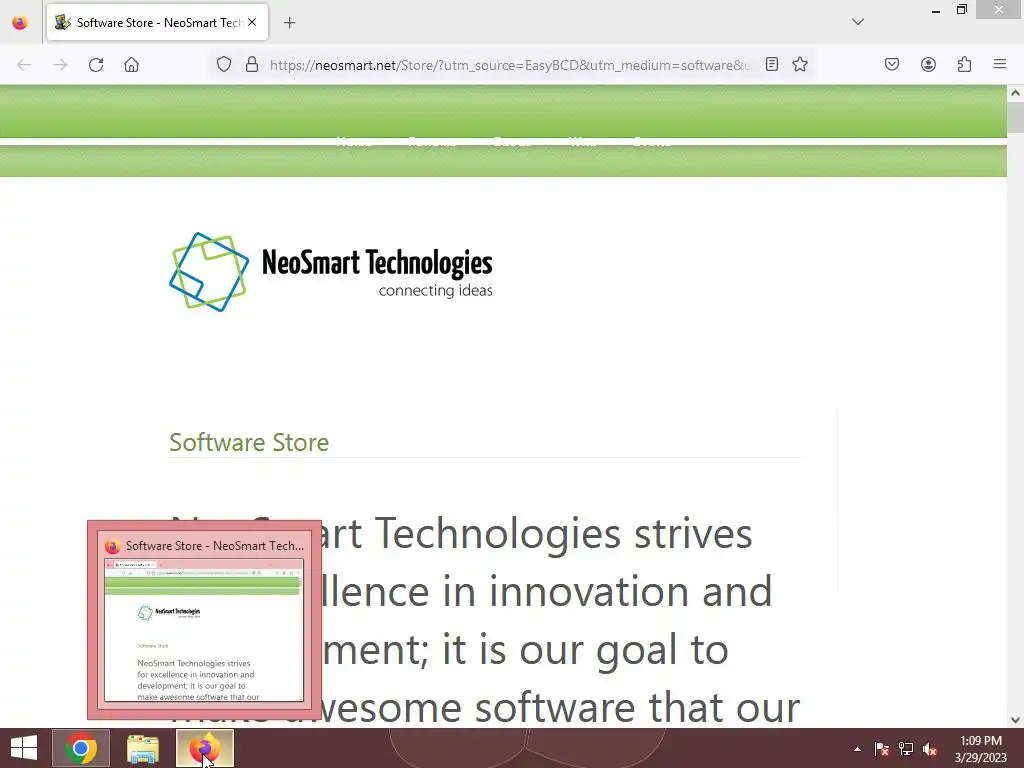
Task: Click Firefox taskbar icon
Action: pyautogui.click(x=204, y=748)
